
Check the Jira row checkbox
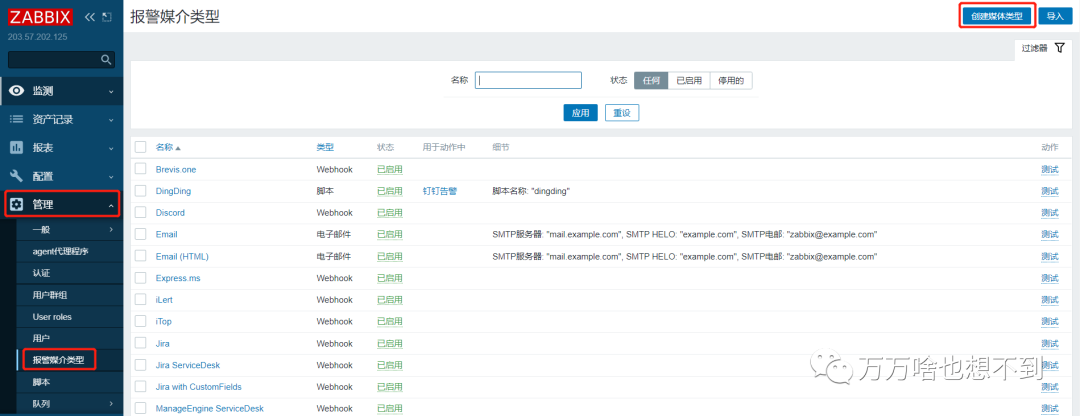click(x=141, y=343)
